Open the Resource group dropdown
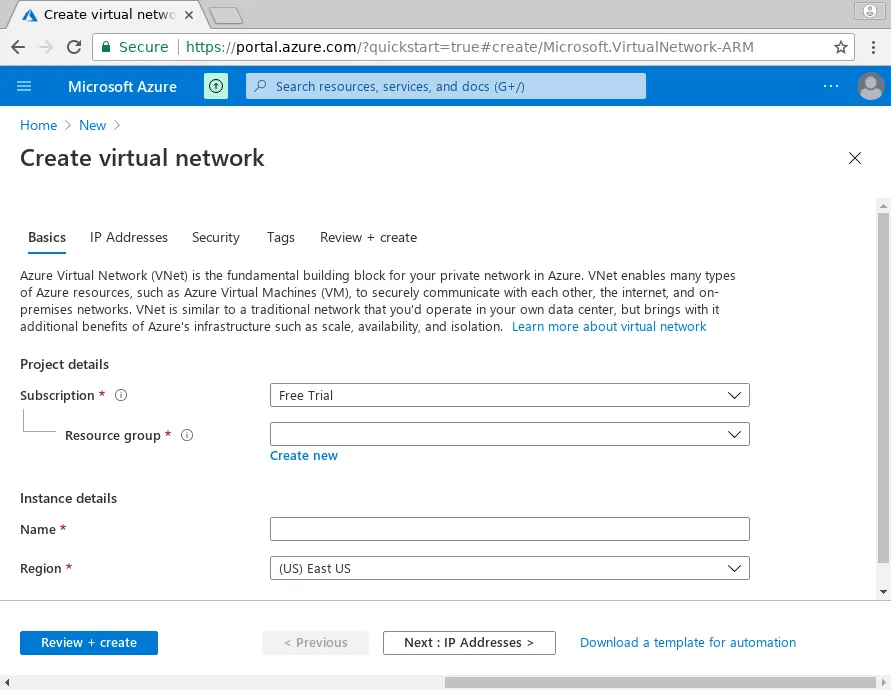891x690 pixels. tap(510, 434)
